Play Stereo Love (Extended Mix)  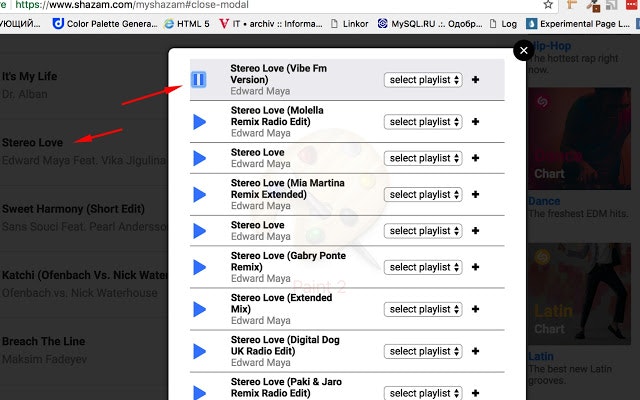tap(199, 309)
